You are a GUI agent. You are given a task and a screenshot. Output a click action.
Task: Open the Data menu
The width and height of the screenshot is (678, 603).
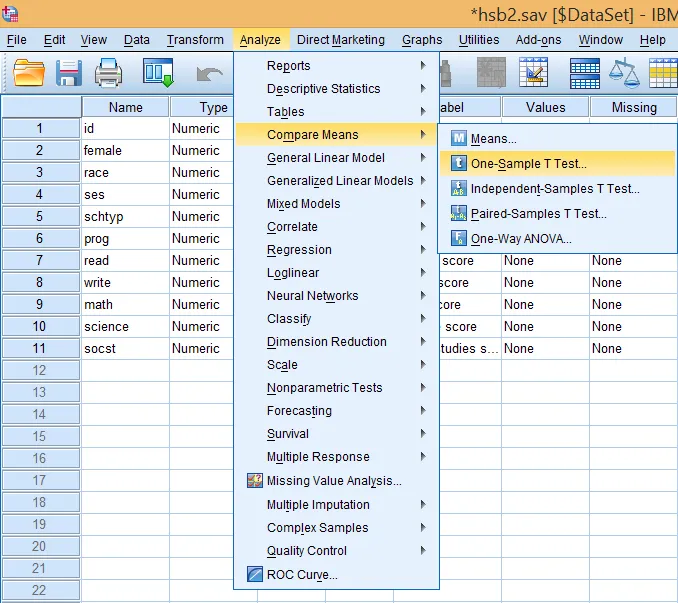pos(137,40)
